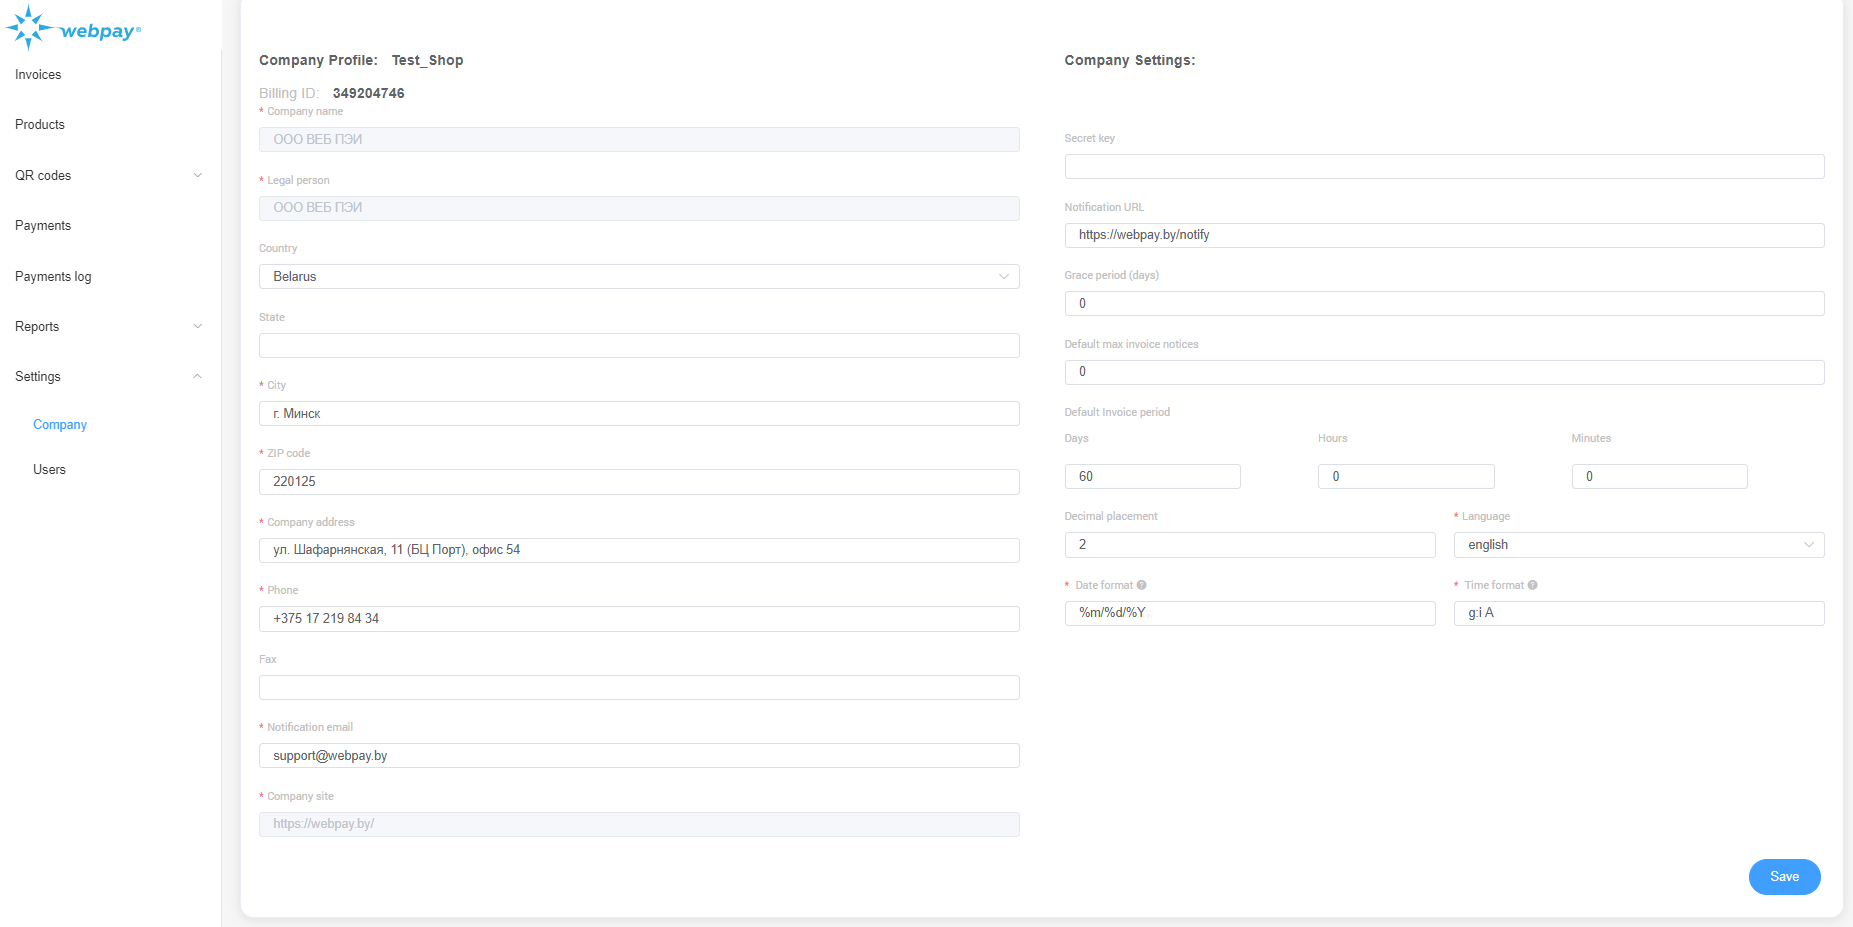The width and height of the screenshot is (1853, 927).
Task: Edit the Notification URL field
Action: tap(1444, 235)
